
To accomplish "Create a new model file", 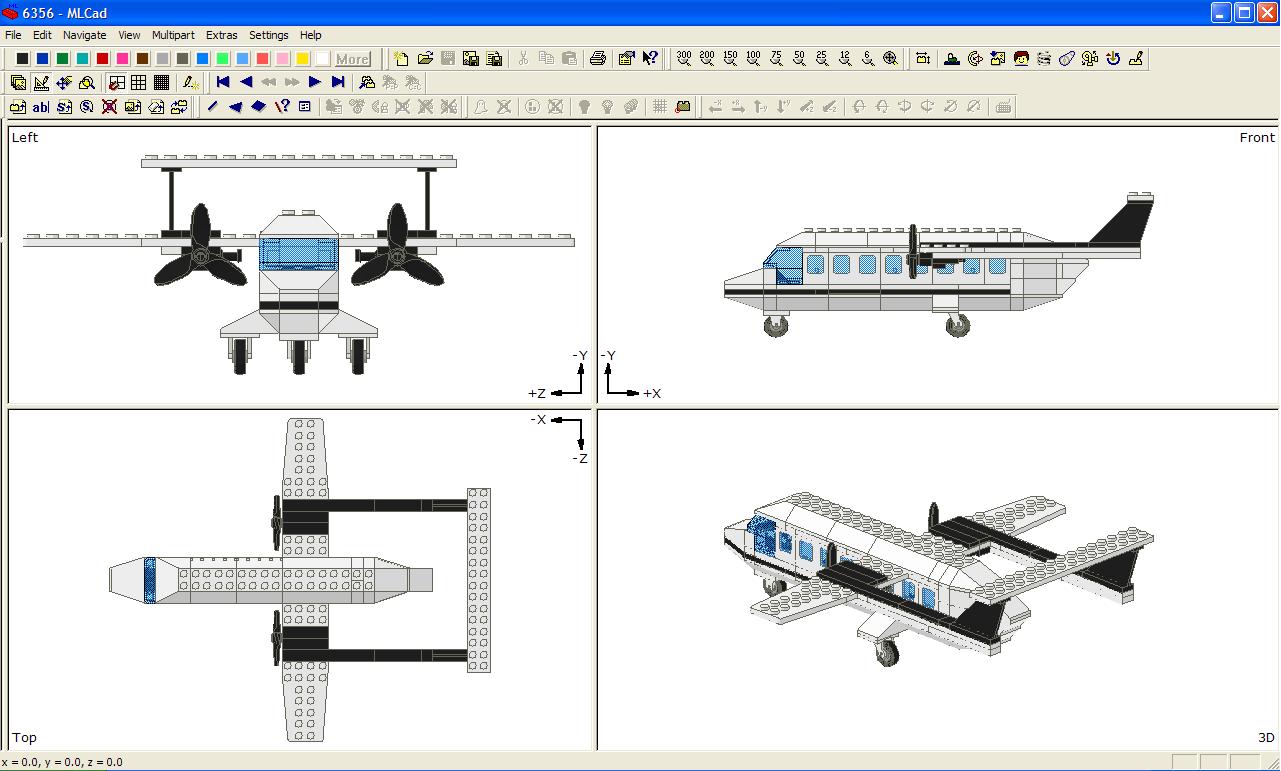I will pos(402,59).
